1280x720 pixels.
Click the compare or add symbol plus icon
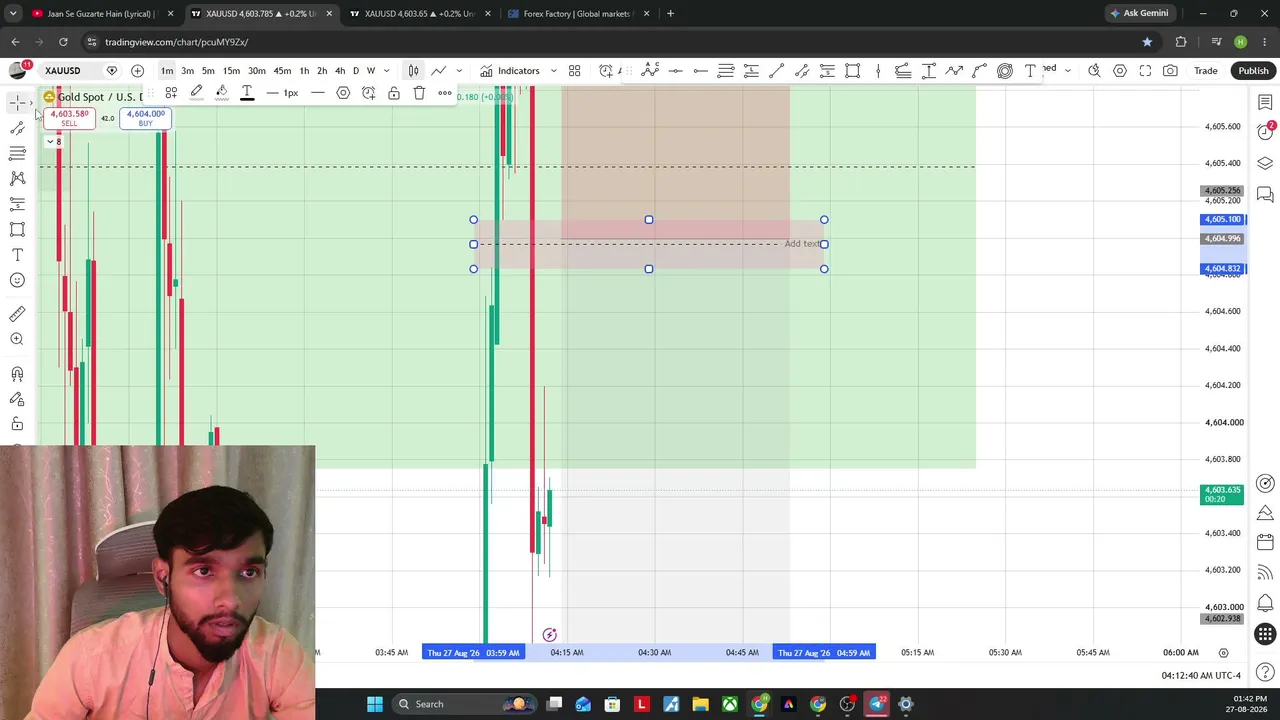point(137,71)
